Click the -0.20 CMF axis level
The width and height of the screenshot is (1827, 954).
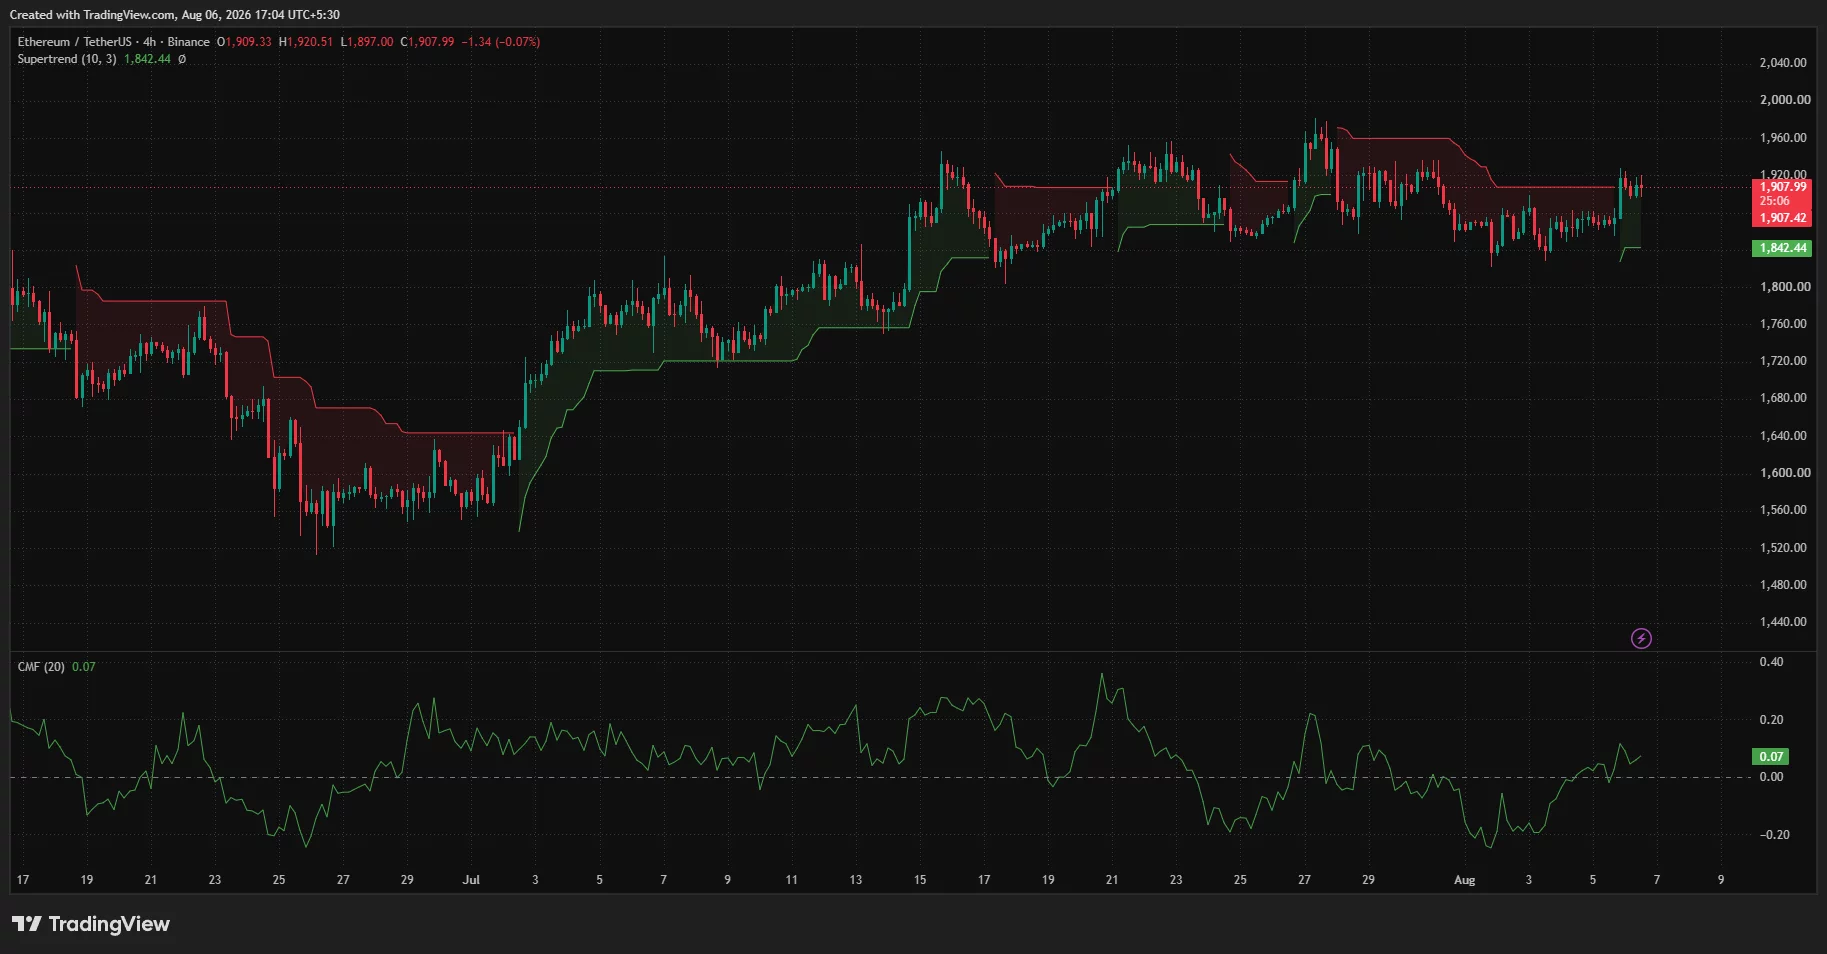coord(1774,835)
